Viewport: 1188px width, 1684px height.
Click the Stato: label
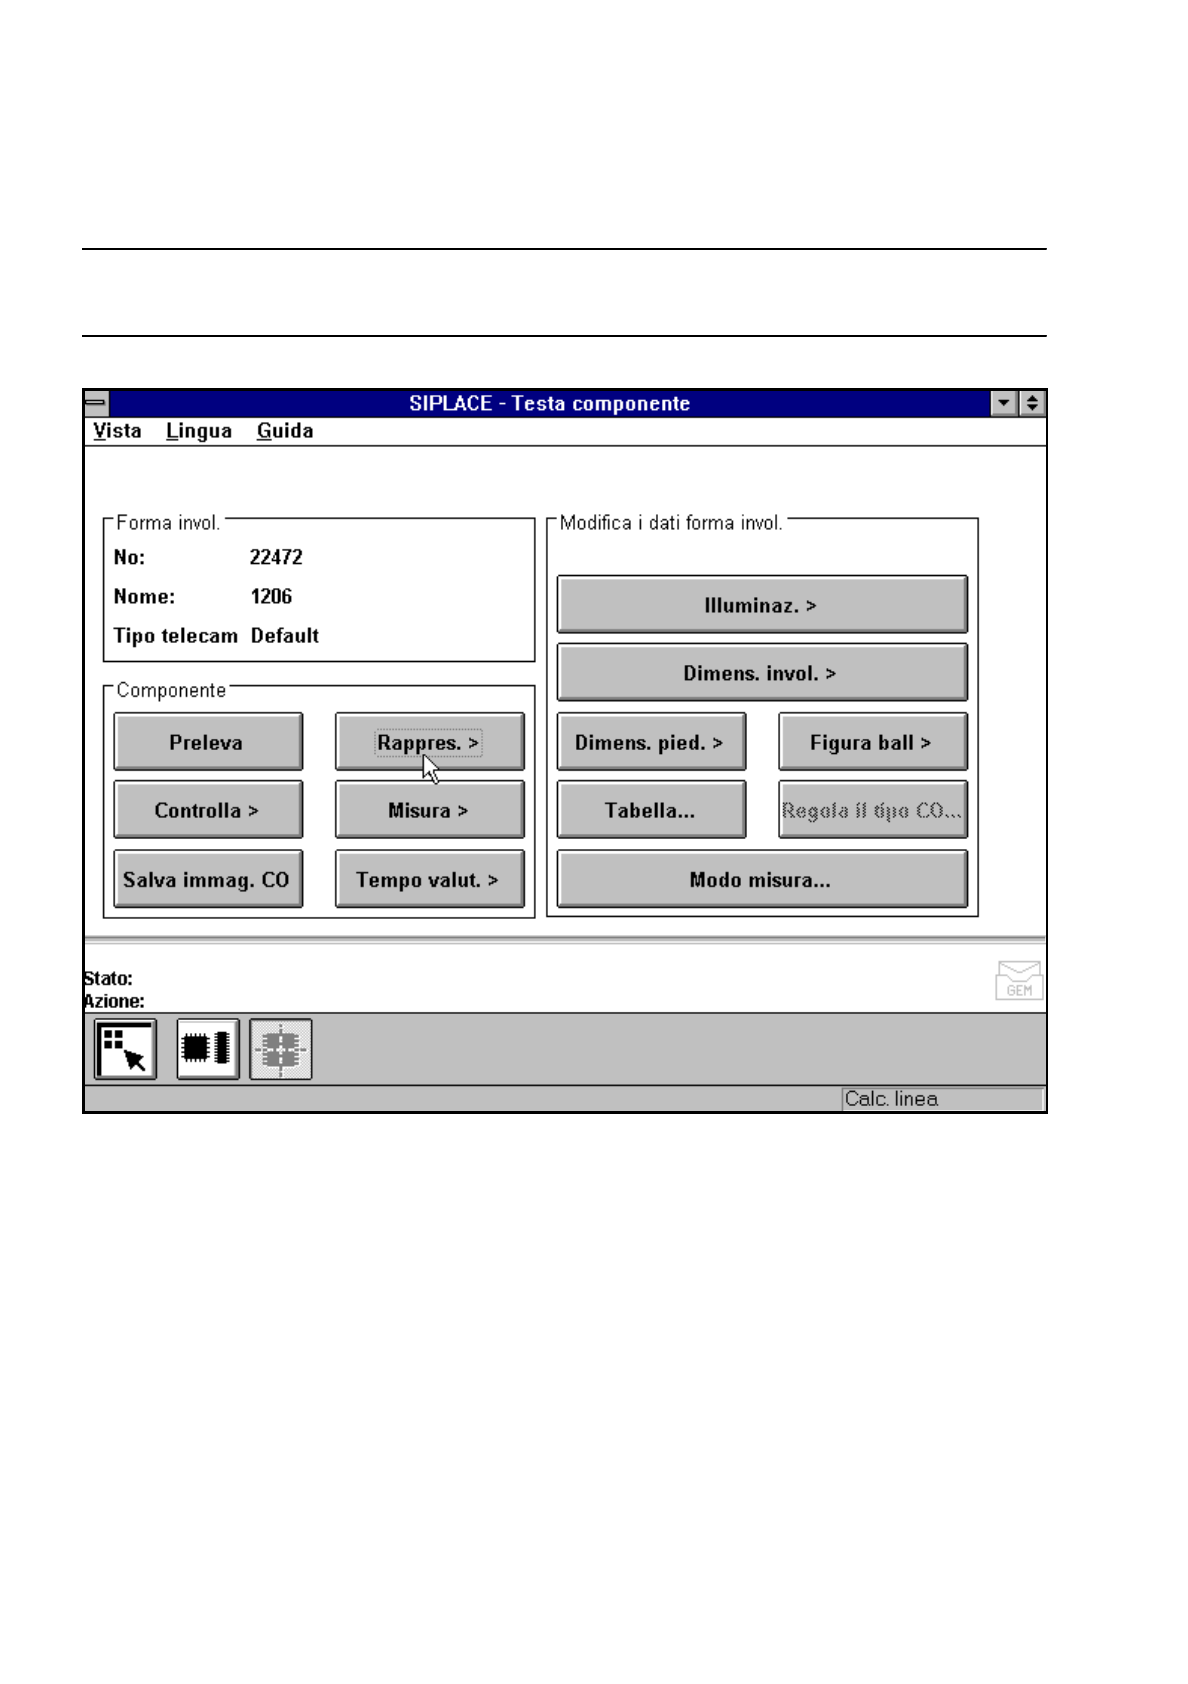point(108,978)
